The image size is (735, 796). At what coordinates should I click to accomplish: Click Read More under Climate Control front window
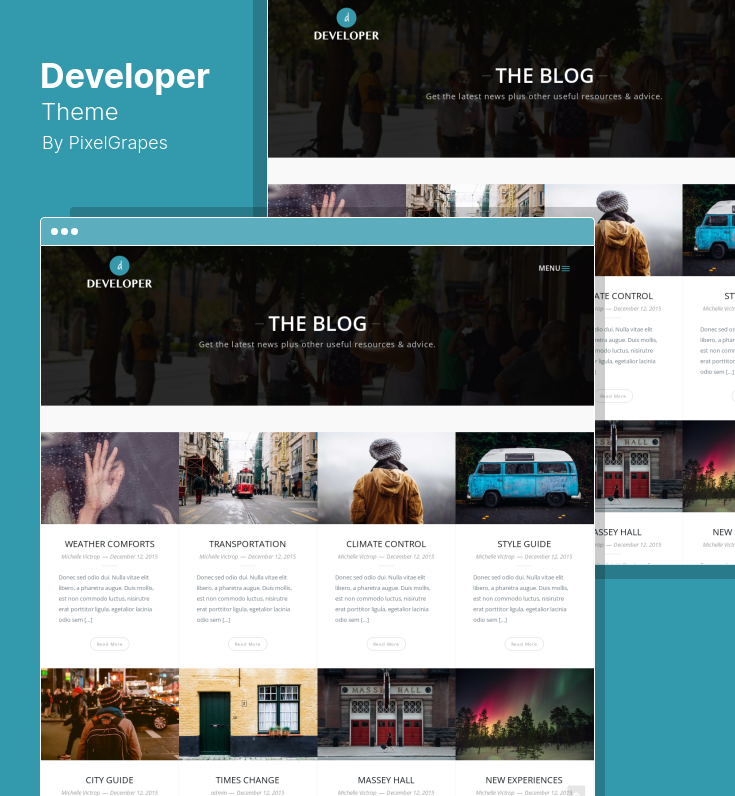[x=386, y=644]
